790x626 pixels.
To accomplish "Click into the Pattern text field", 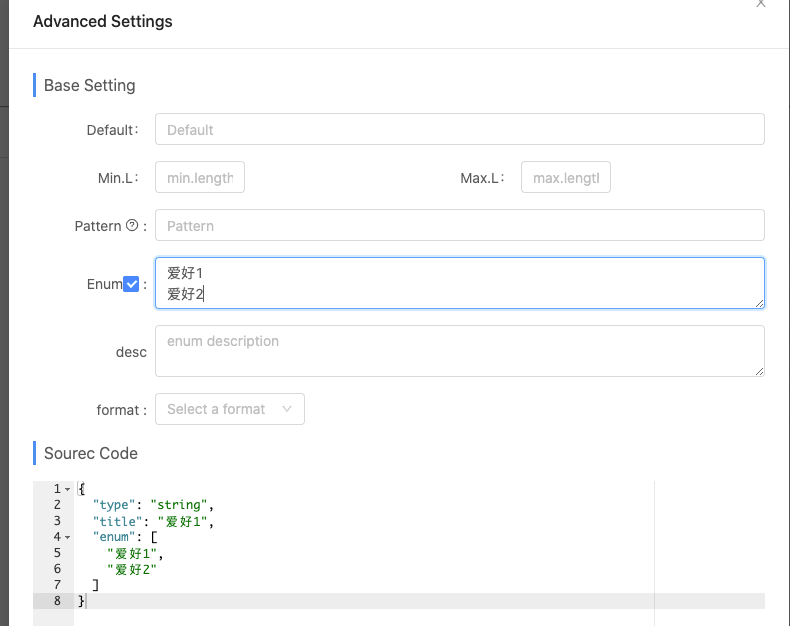I will pos(459,226).
